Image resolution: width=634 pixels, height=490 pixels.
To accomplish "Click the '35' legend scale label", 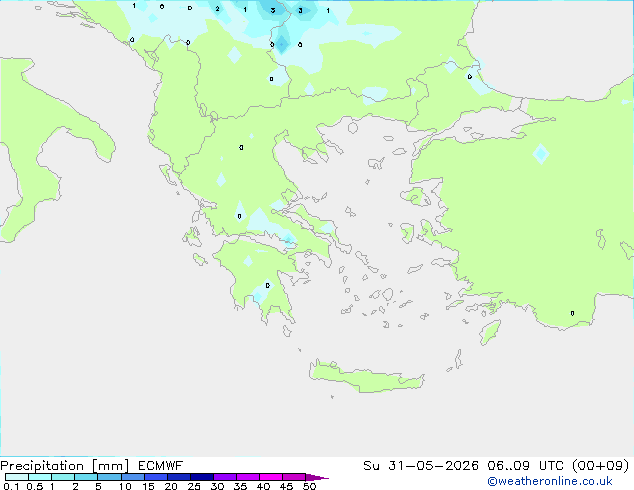I will [x=240, y=486].
